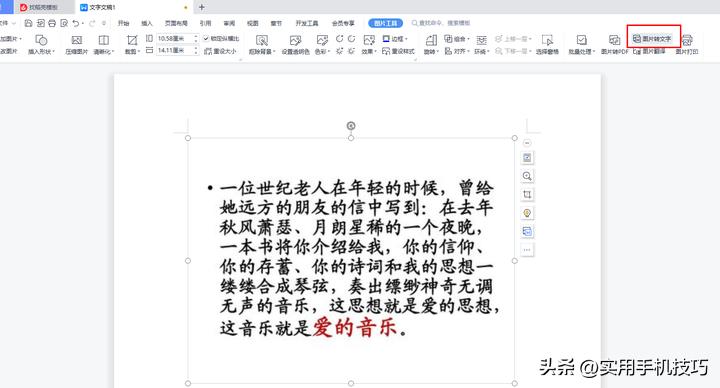Switch to the 视图 ribbon tab
Screen dimensions: 720x388
pos(253,23)
